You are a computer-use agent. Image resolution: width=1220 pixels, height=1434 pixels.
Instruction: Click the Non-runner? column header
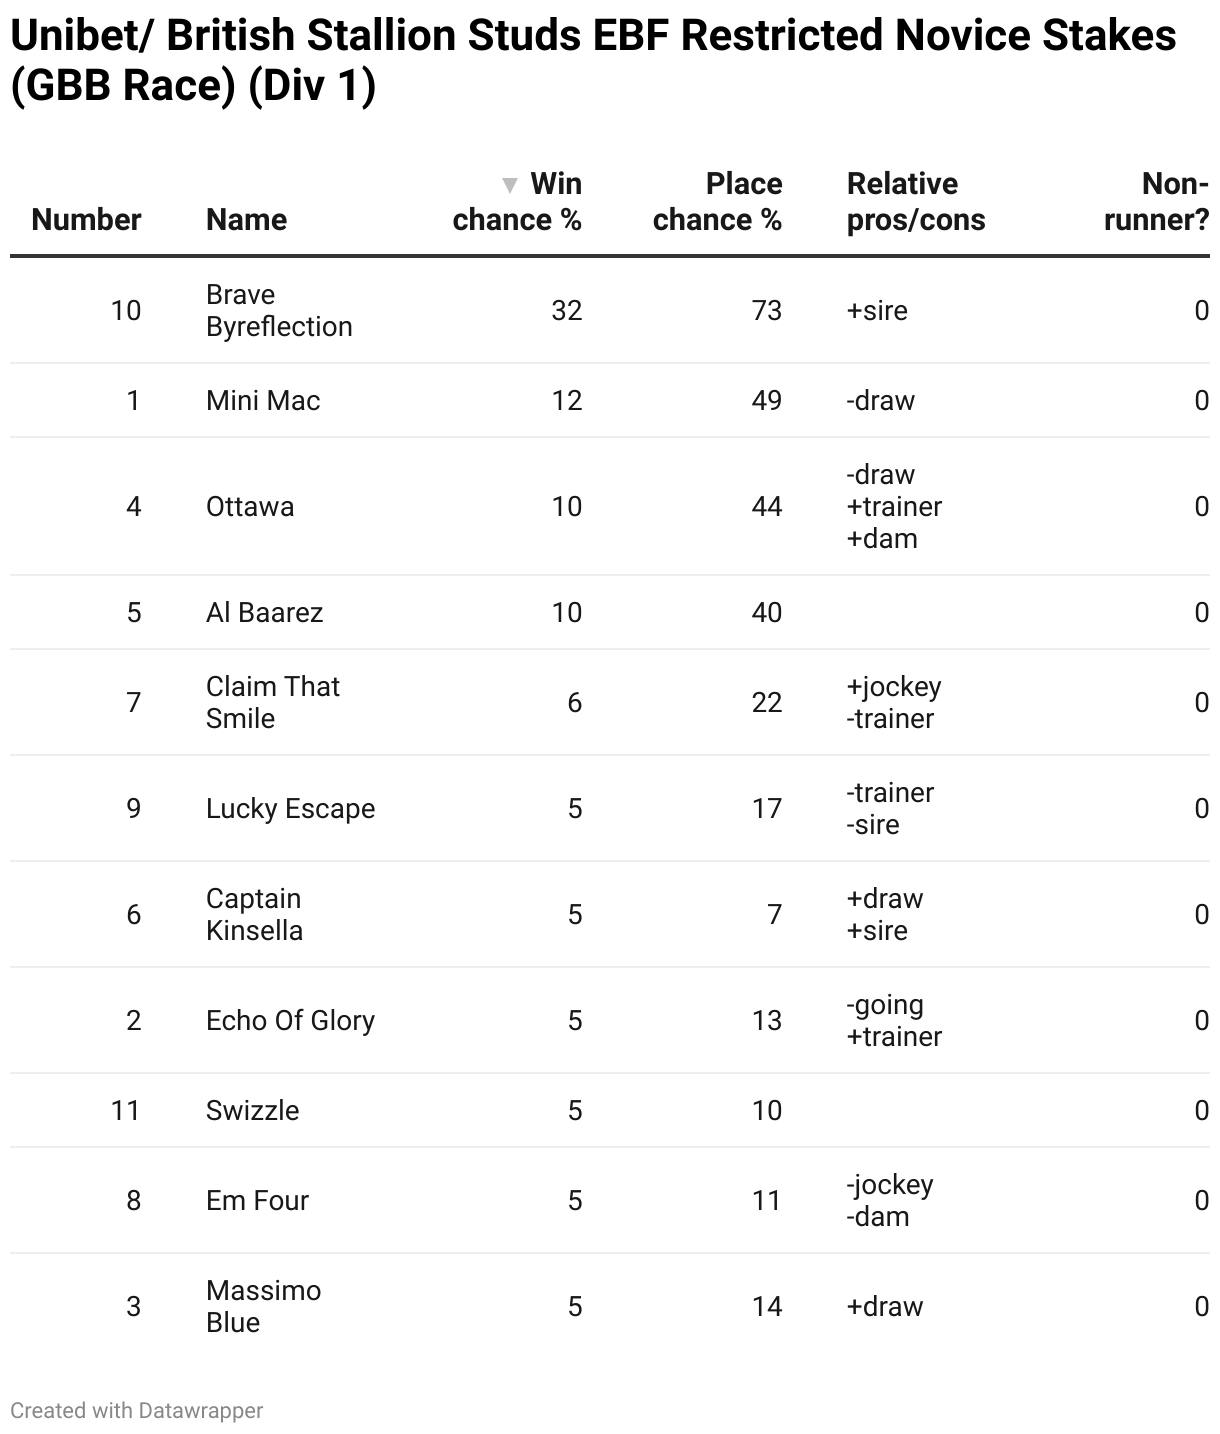1156,202
